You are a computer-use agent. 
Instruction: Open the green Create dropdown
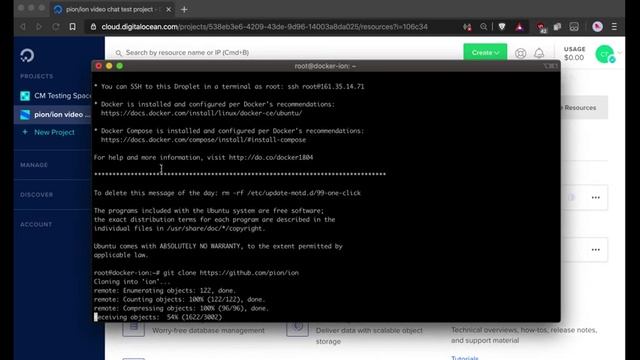click(485, 52)
